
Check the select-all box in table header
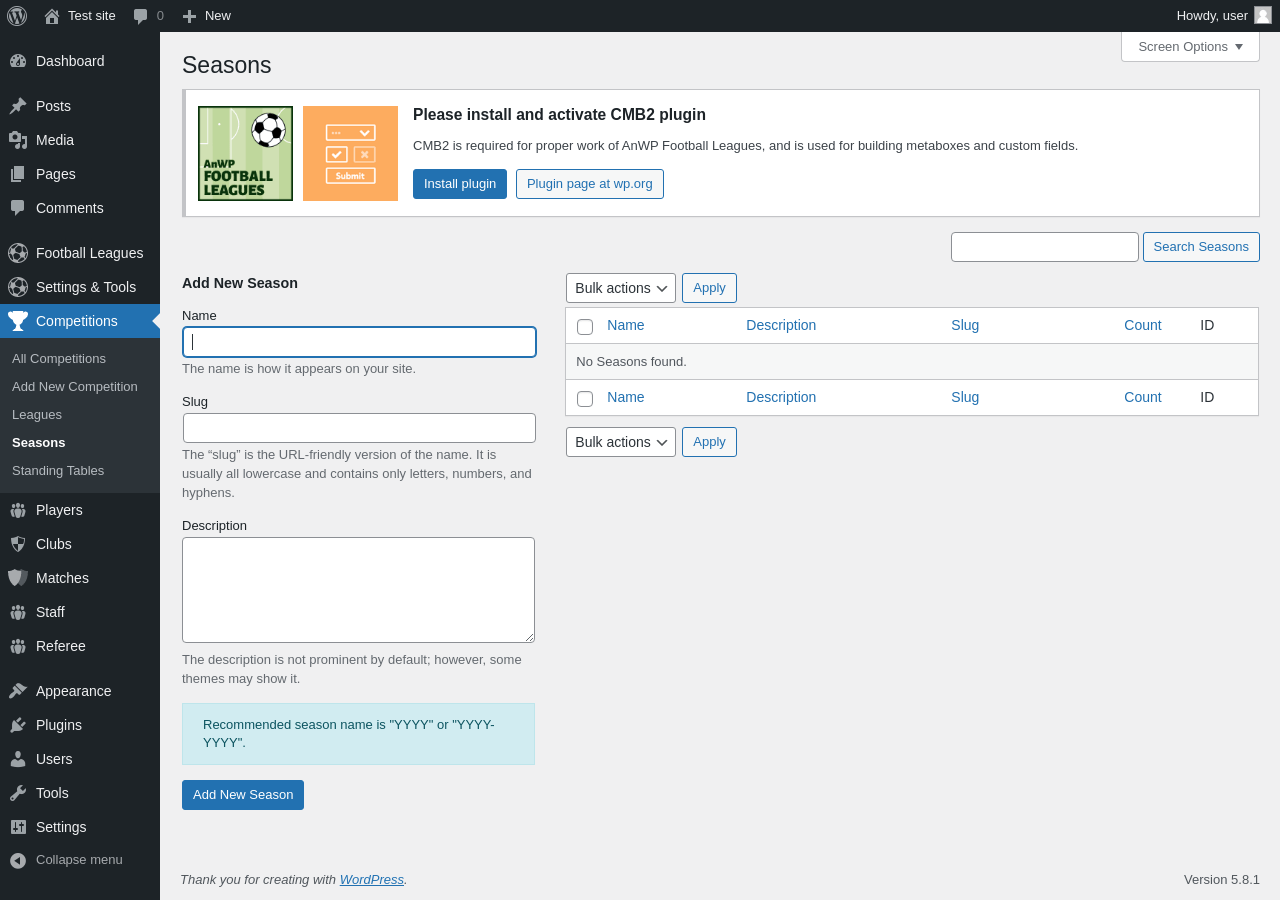point(585,327)
